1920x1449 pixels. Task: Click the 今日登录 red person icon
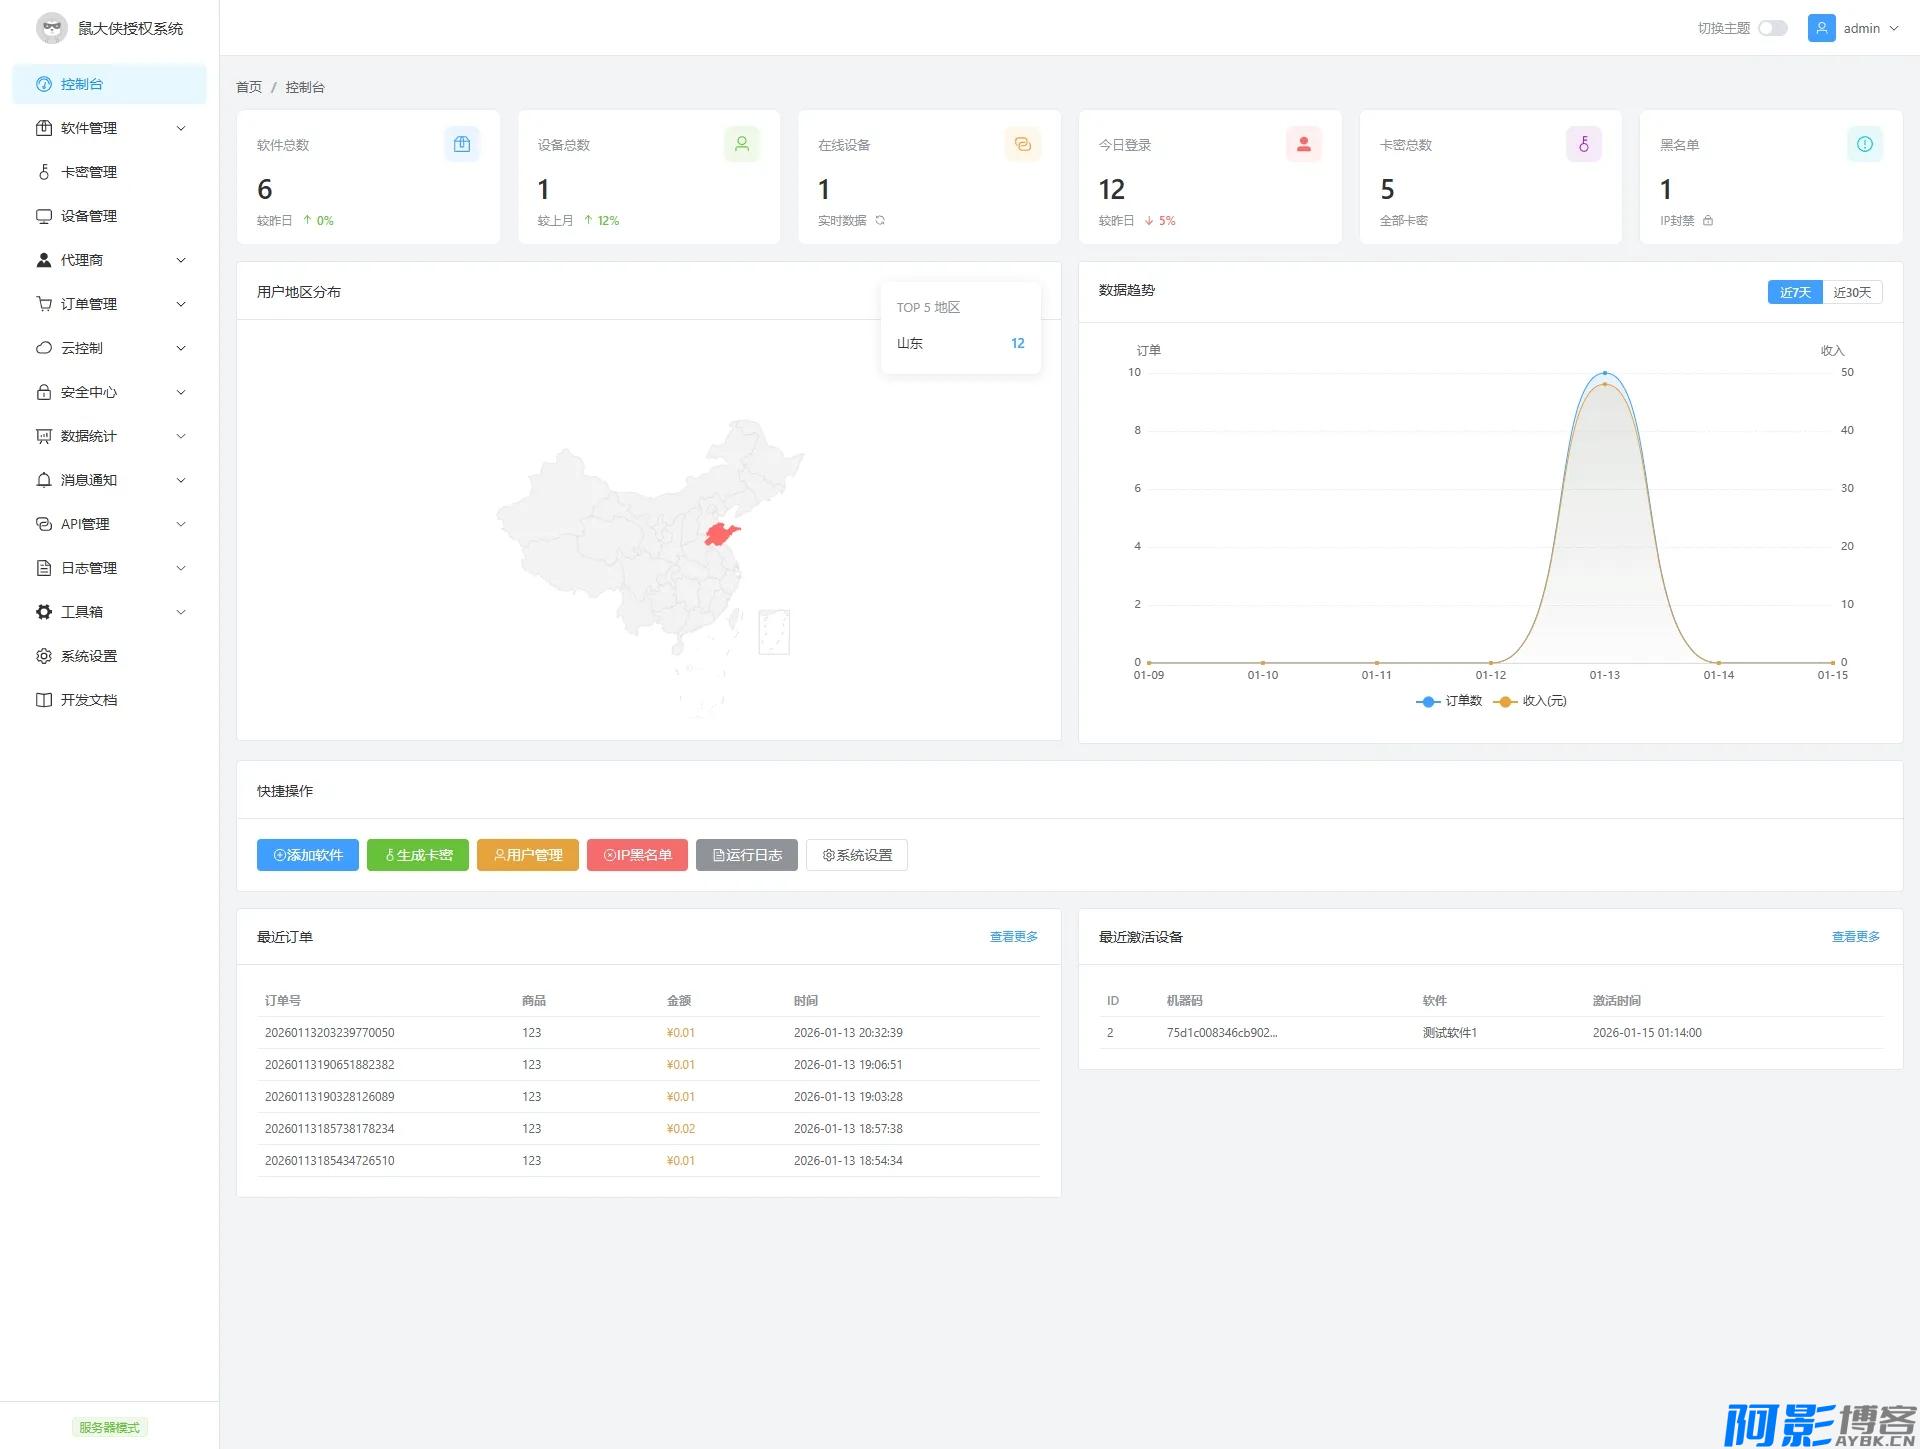(1303, 144)
